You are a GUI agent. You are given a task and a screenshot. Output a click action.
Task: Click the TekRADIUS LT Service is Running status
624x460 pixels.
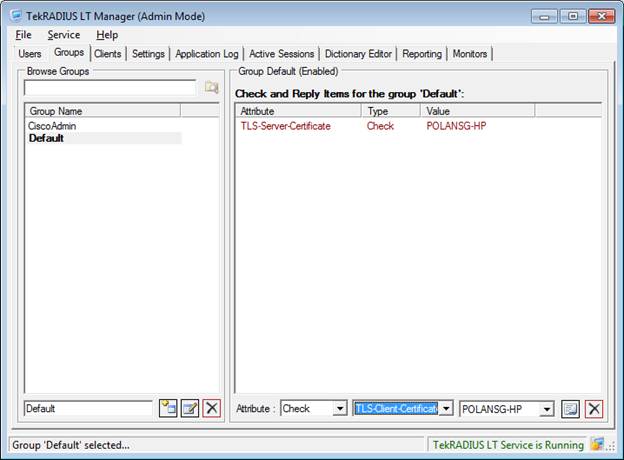click(508, 445)
